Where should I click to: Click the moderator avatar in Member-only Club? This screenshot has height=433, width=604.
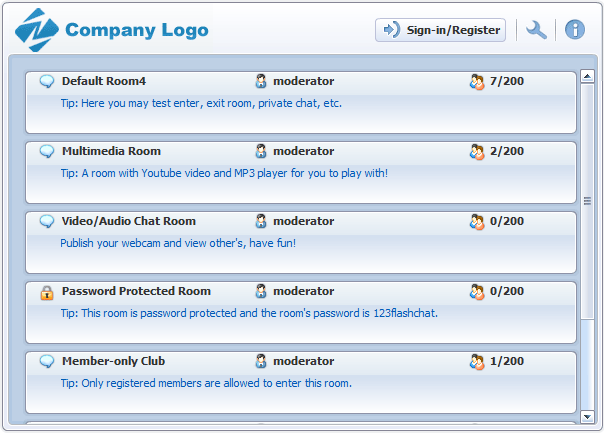click(x=261, y=361)
